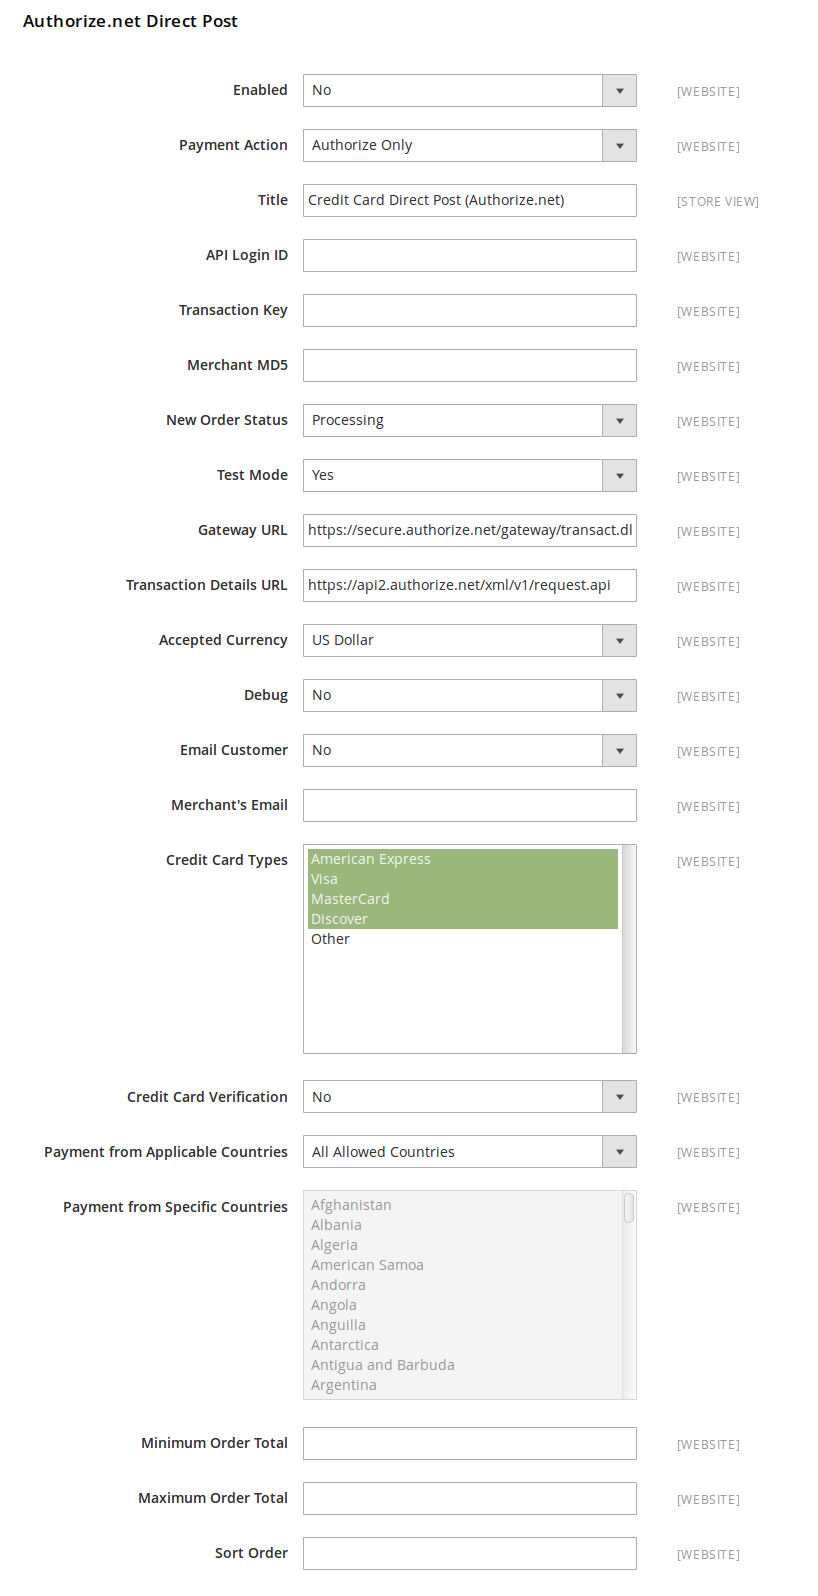The height and width of the screenshot is (1596, 818).
Task: Click Antarctica in Specific Countries list
Action: click(463, 1345)
